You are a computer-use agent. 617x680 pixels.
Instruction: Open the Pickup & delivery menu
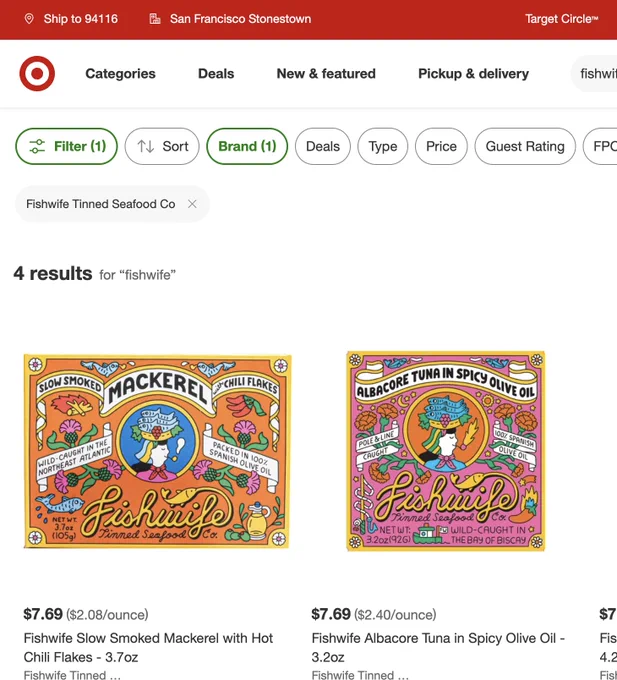tap(473, 74)
